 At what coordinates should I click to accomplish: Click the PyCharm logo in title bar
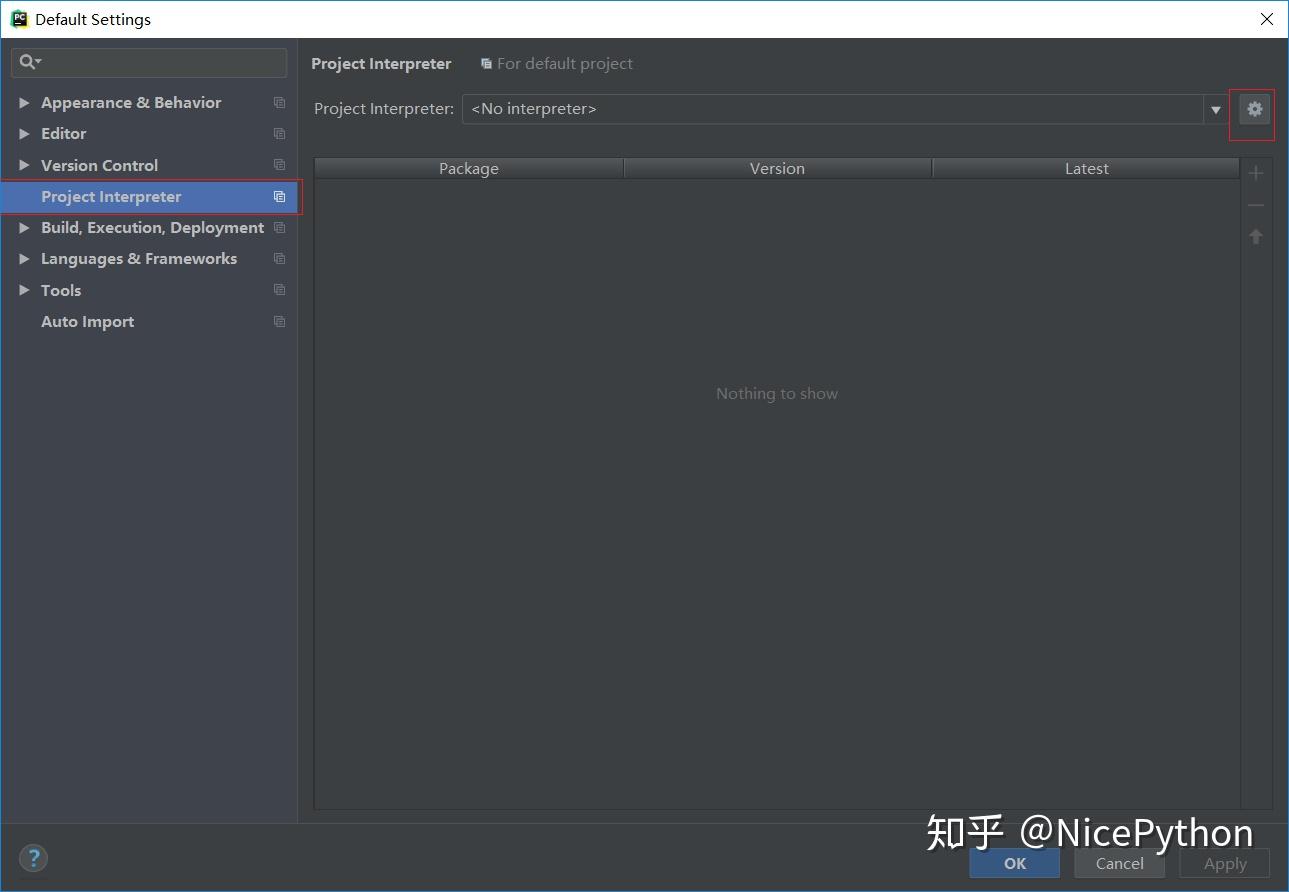(x=19, y=19)
